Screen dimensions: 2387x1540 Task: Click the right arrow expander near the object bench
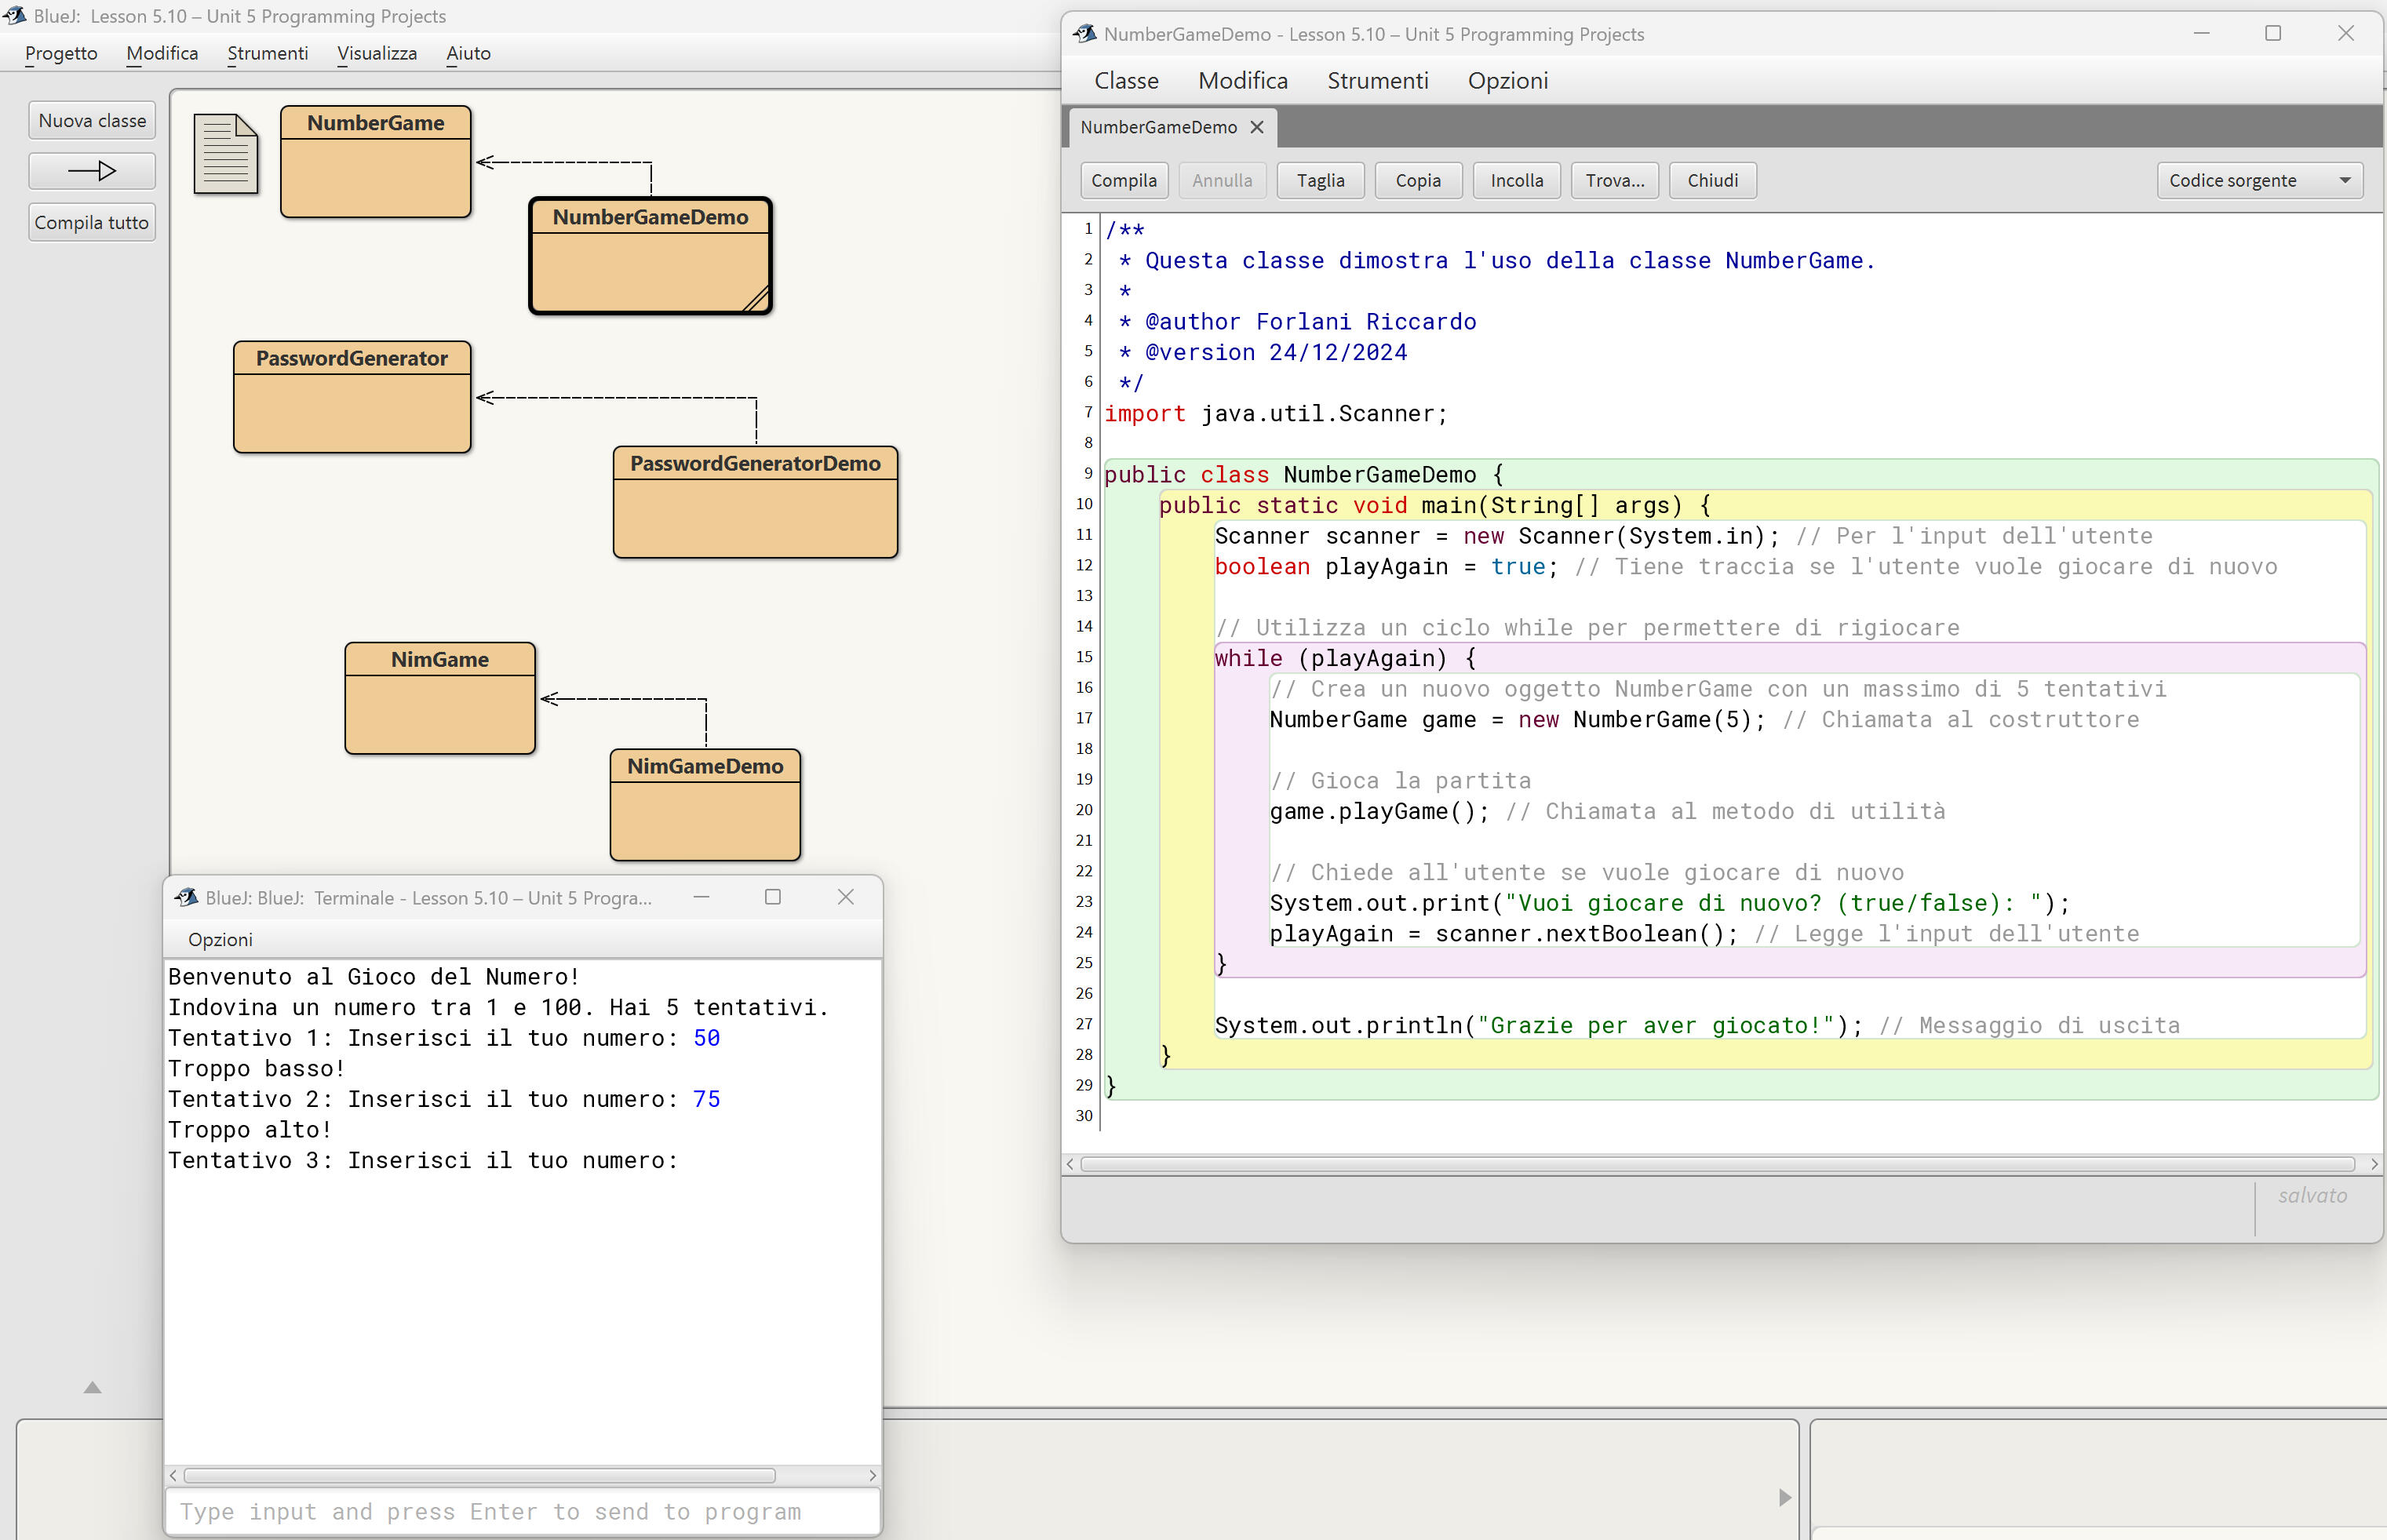click(1785, 1497)
